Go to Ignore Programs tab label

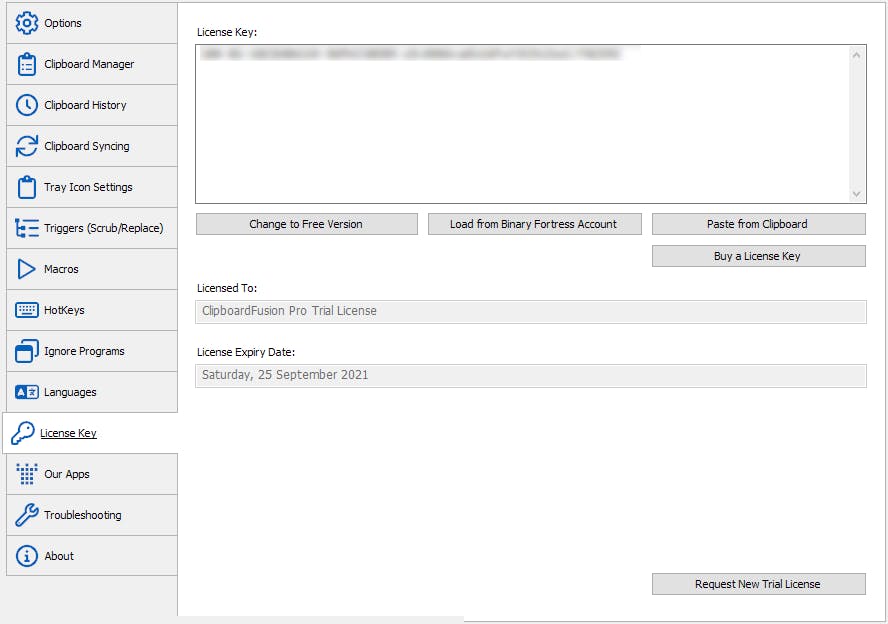pyautogui.click(x=84, y=351)
